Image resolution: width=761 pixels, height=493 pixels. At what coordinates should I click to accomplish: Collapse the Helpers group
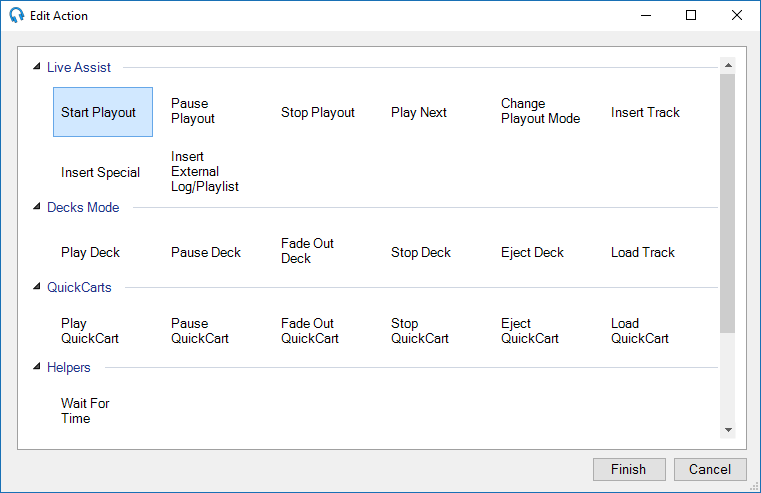pos(37,367)
